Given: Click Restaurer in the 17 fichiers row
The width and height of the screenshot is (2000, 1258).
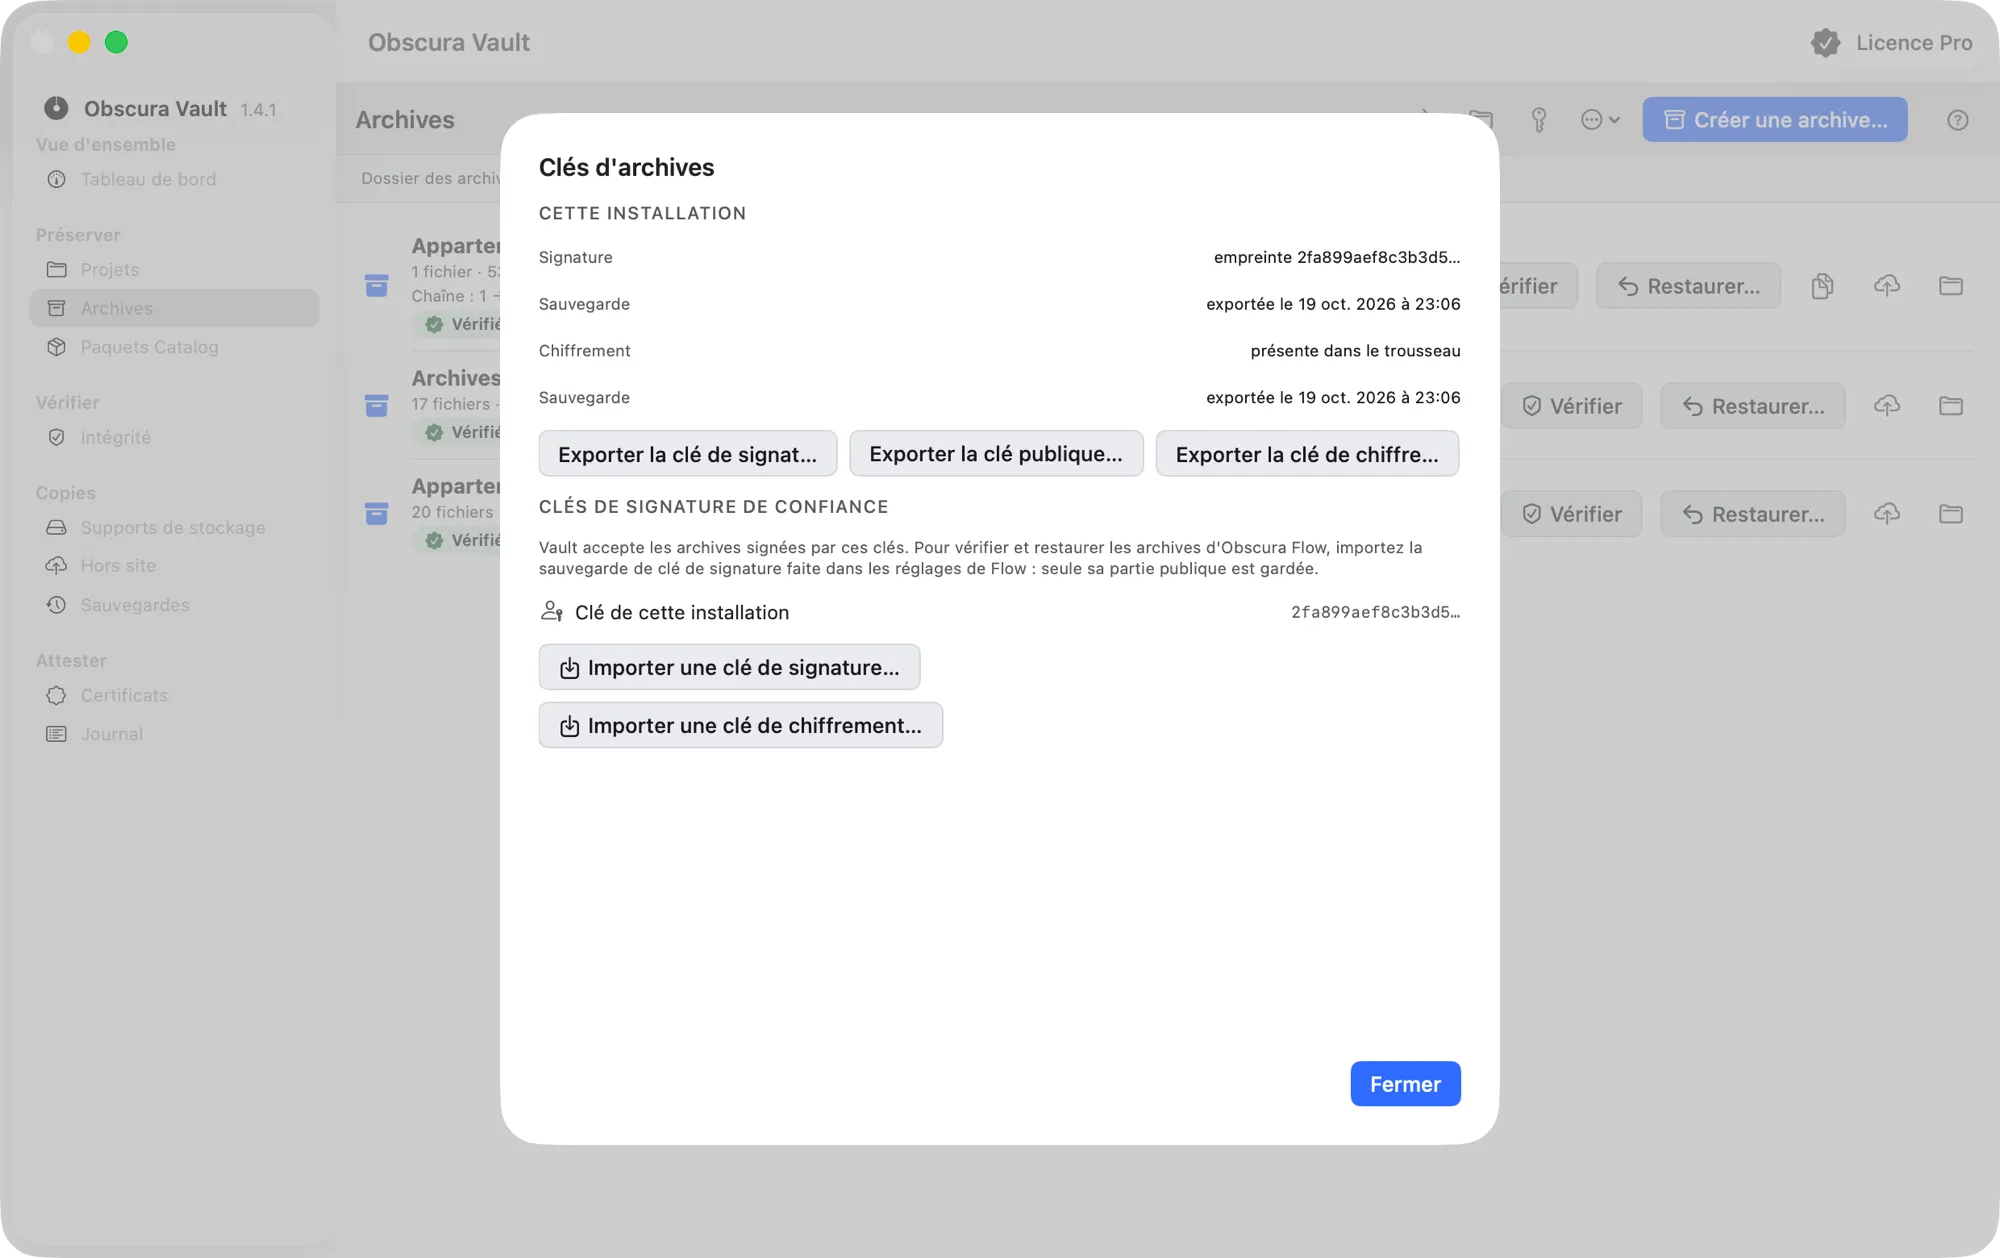Looking at the screenshot, I should pos(1753,406).
